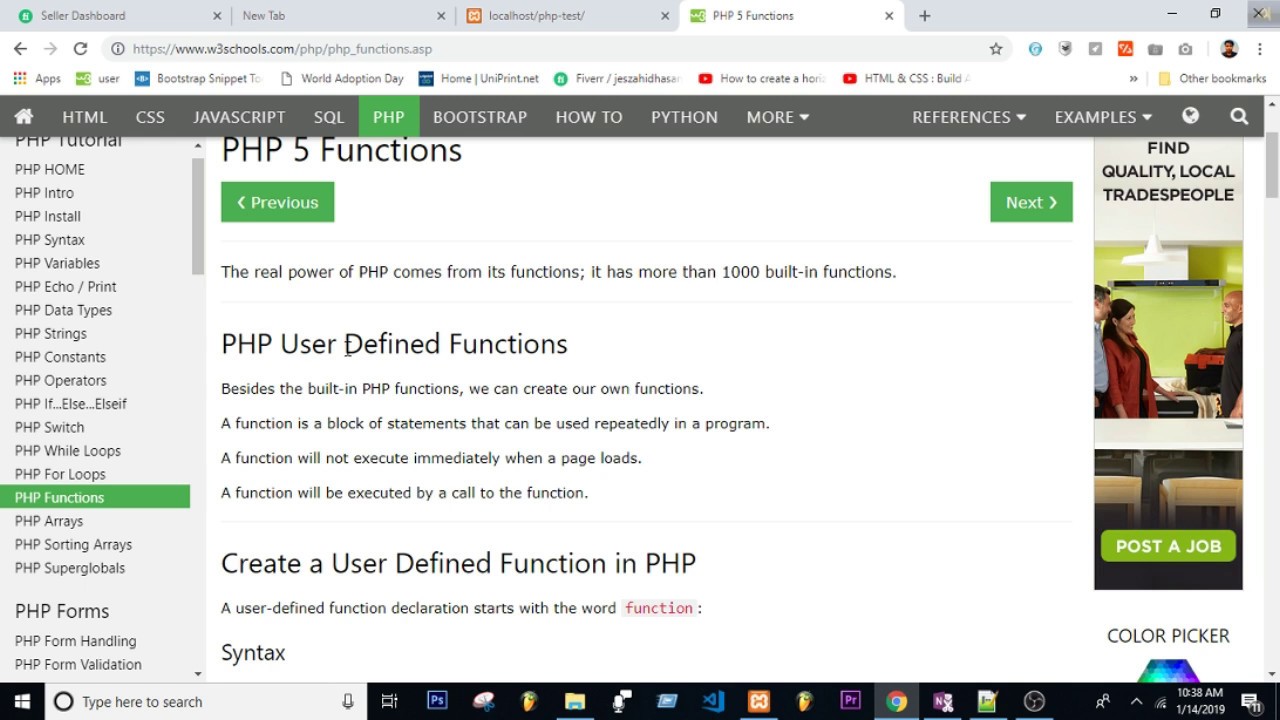
Task: Open the PYTHON tutorial in navbar
Action: point(684,117)
